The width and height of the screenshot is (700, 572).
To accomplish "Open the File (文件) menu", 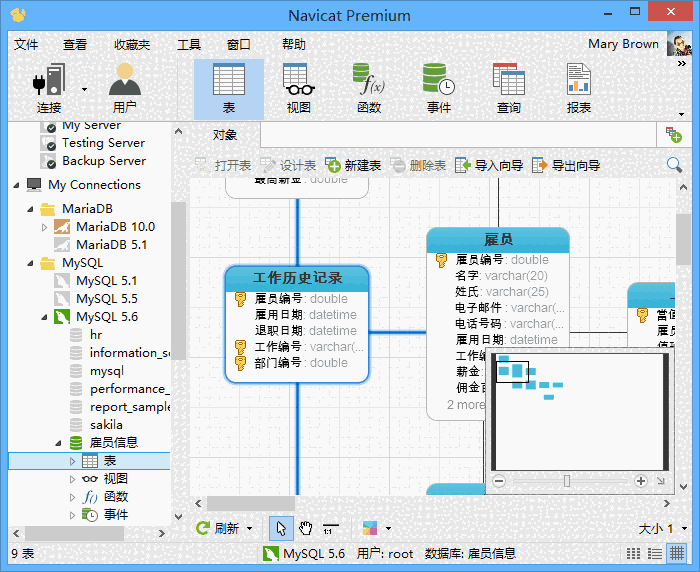I will pyautogui.click(x=26, y=44).
